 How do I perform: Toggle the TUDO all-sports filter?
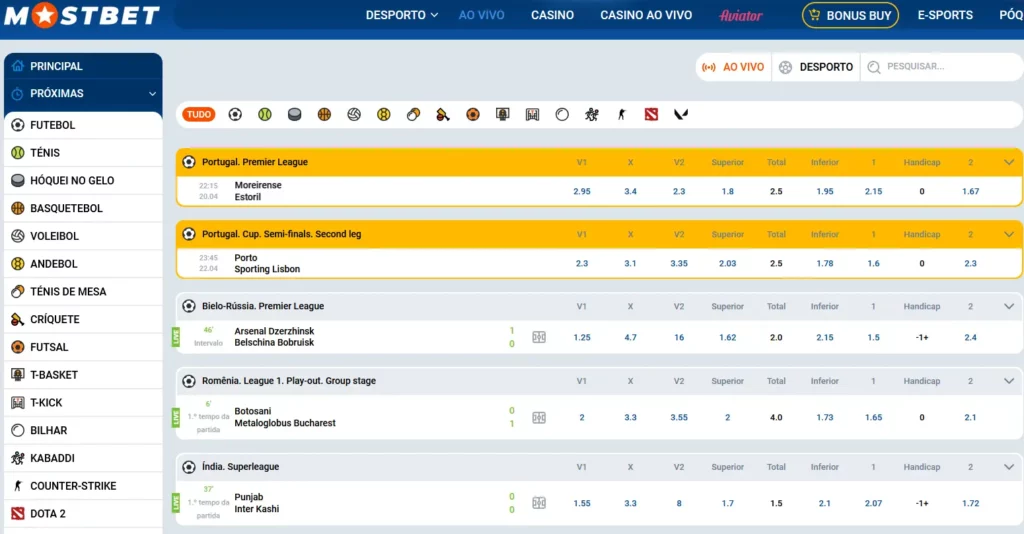click(x=199, y=115)
